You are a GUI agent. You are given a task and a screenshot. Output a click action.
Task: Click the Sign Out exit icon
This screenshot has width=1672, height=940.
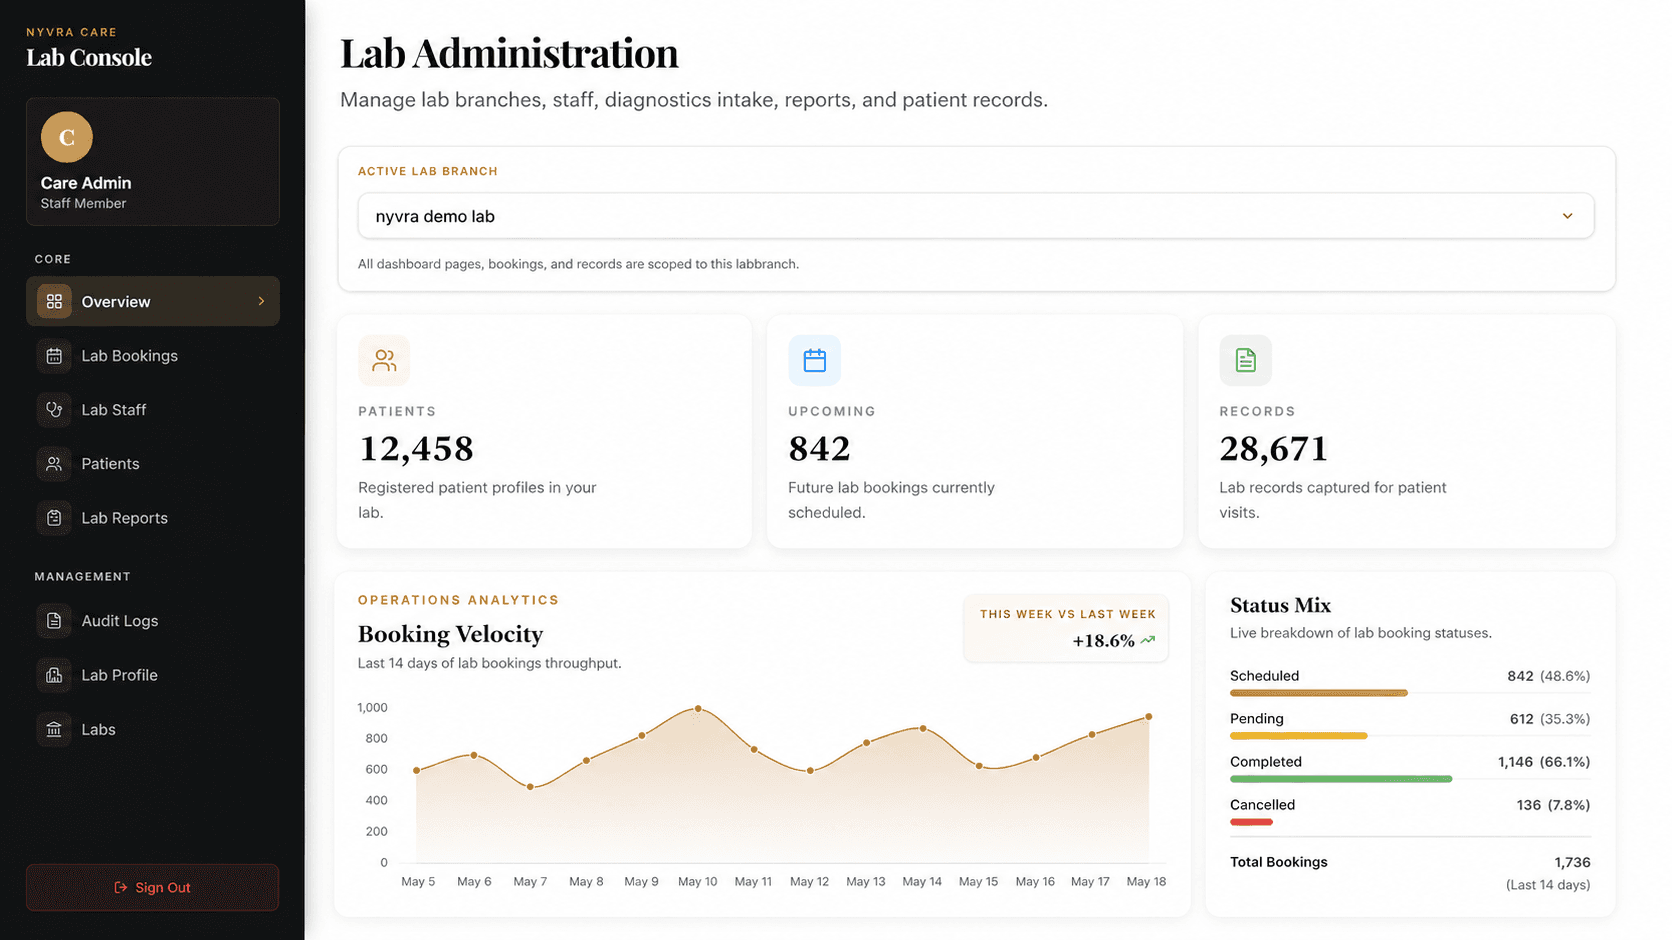121,887
